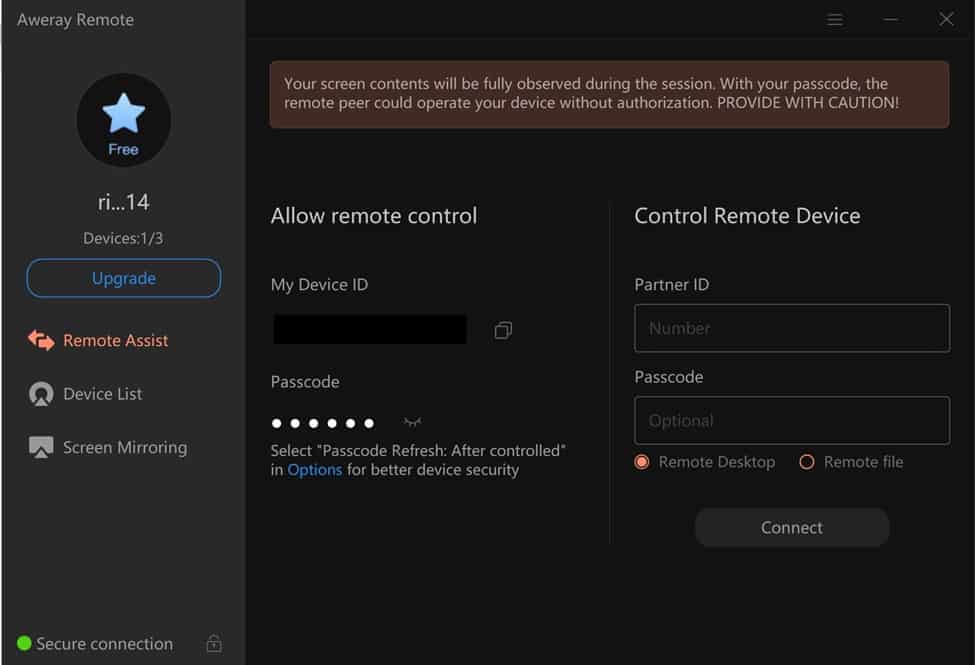Click the Upgrade button

pos(124,278)
